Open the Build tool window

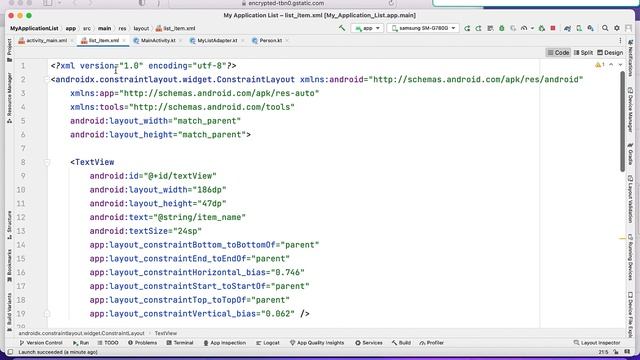401,343
